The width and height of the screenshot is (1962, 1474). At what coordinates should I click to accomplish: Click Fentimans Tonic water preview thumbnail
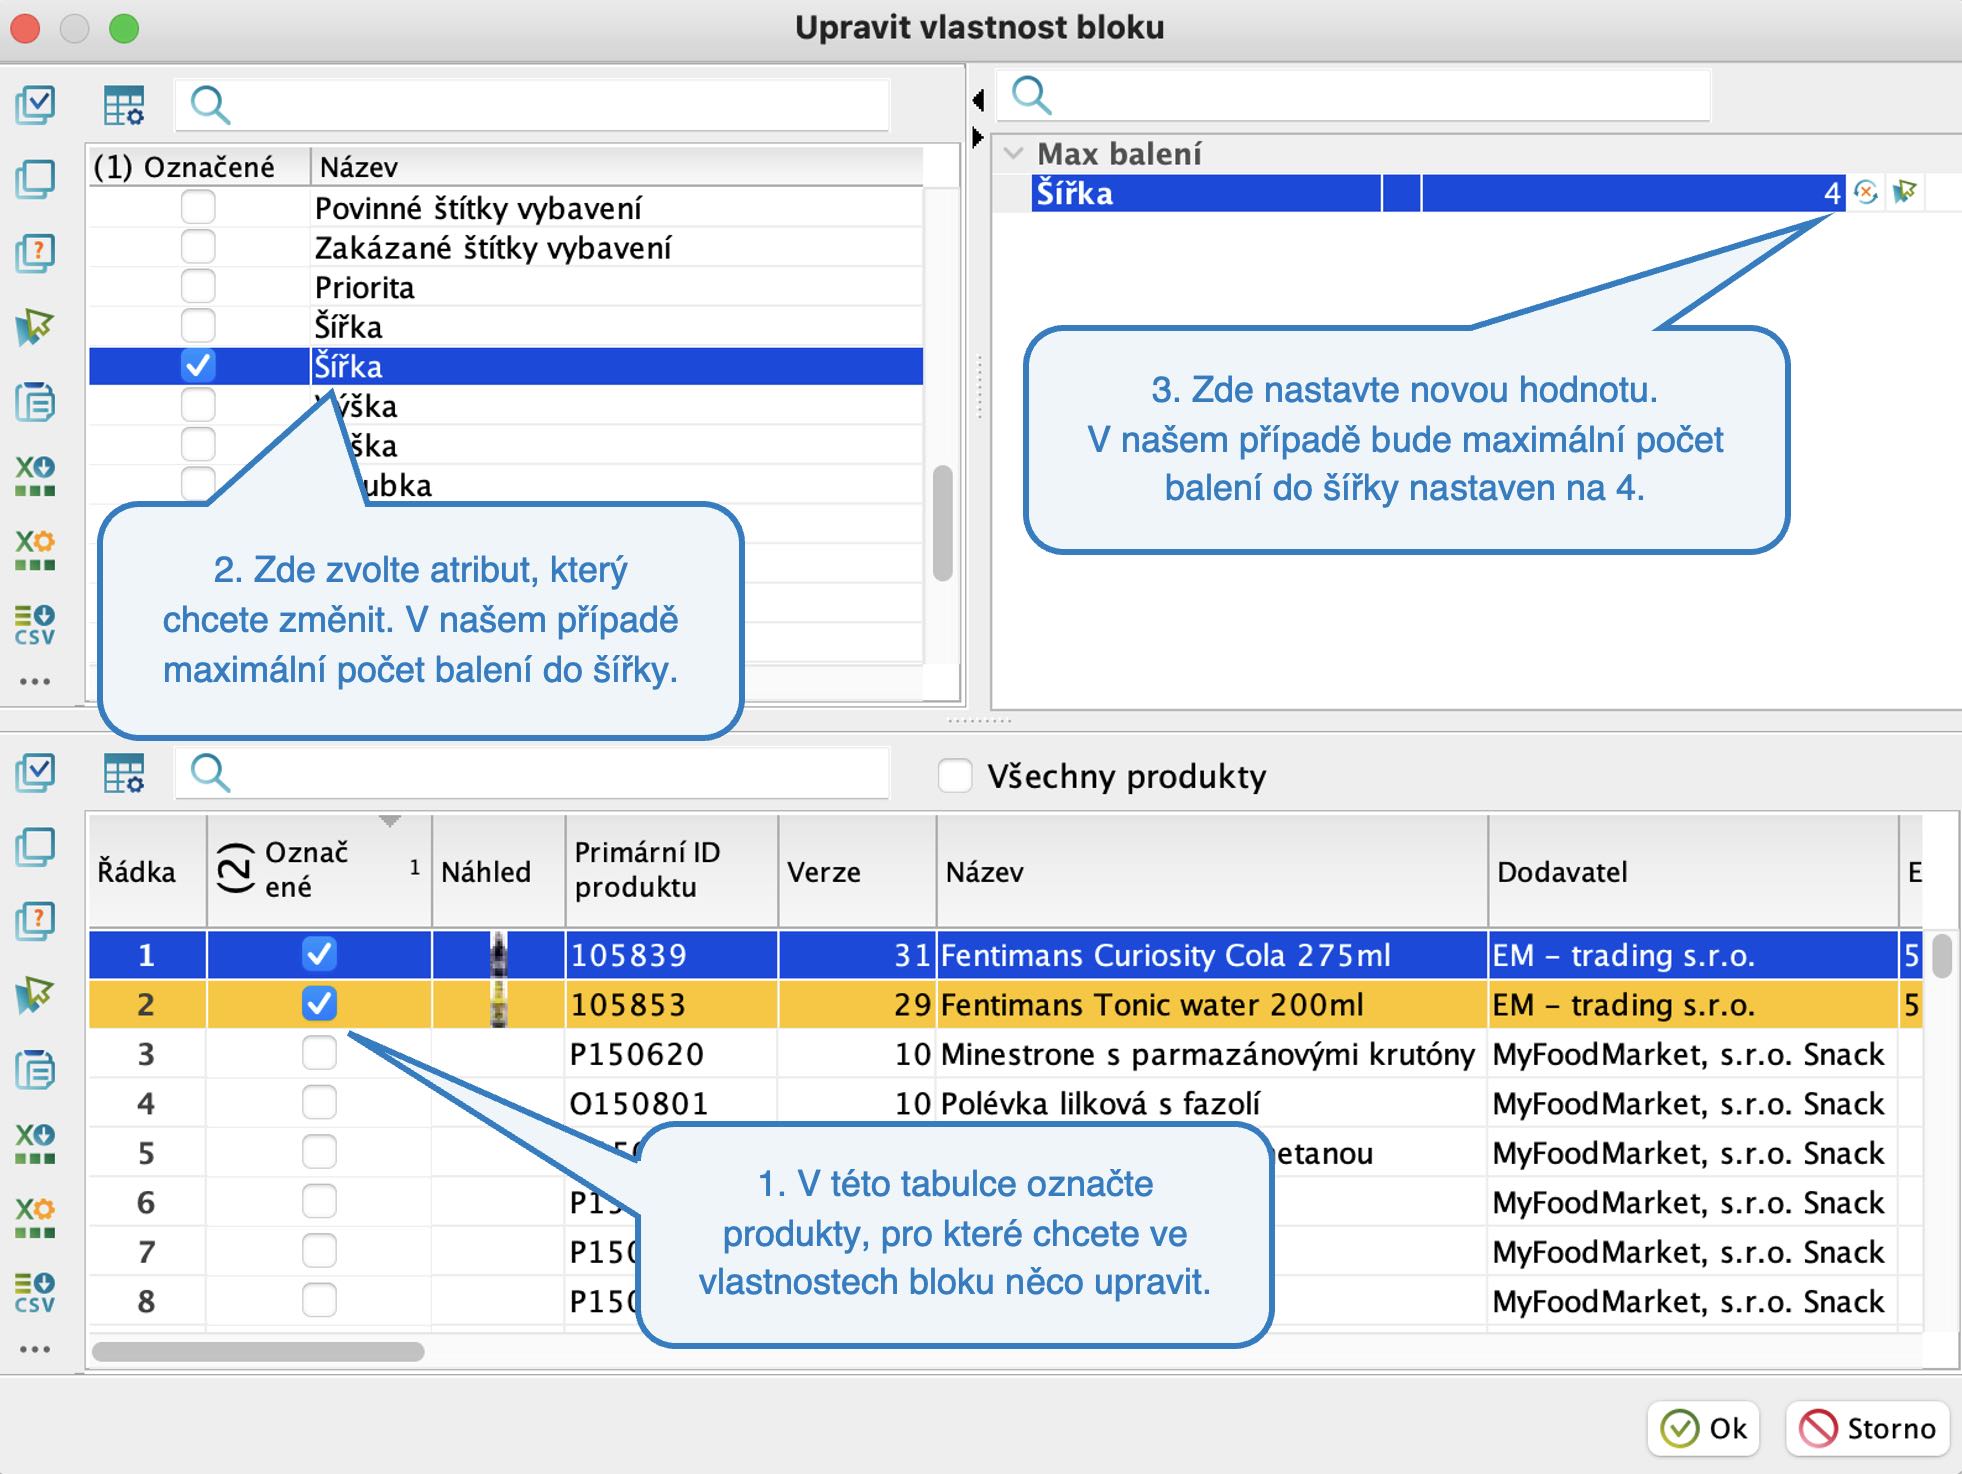498,1003
